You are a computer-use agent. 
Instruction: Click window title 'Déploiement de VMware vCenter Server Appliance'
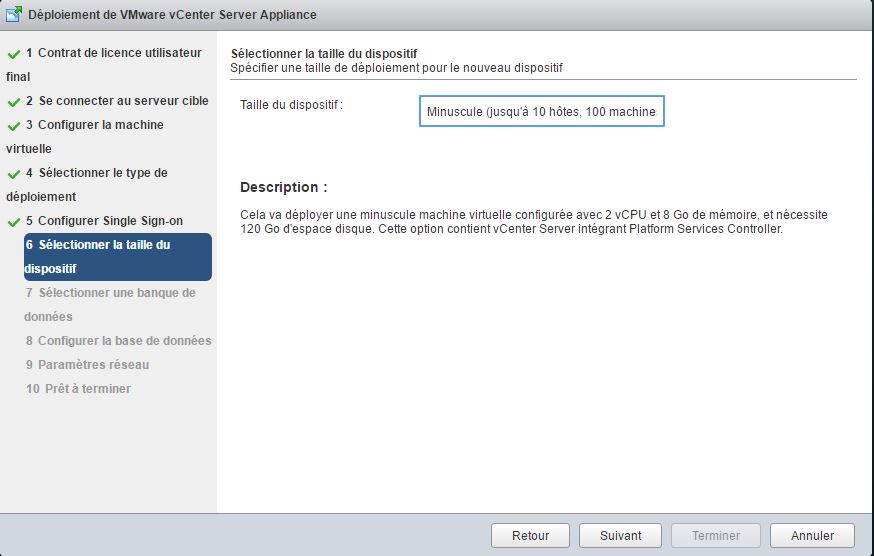[172, 14]
